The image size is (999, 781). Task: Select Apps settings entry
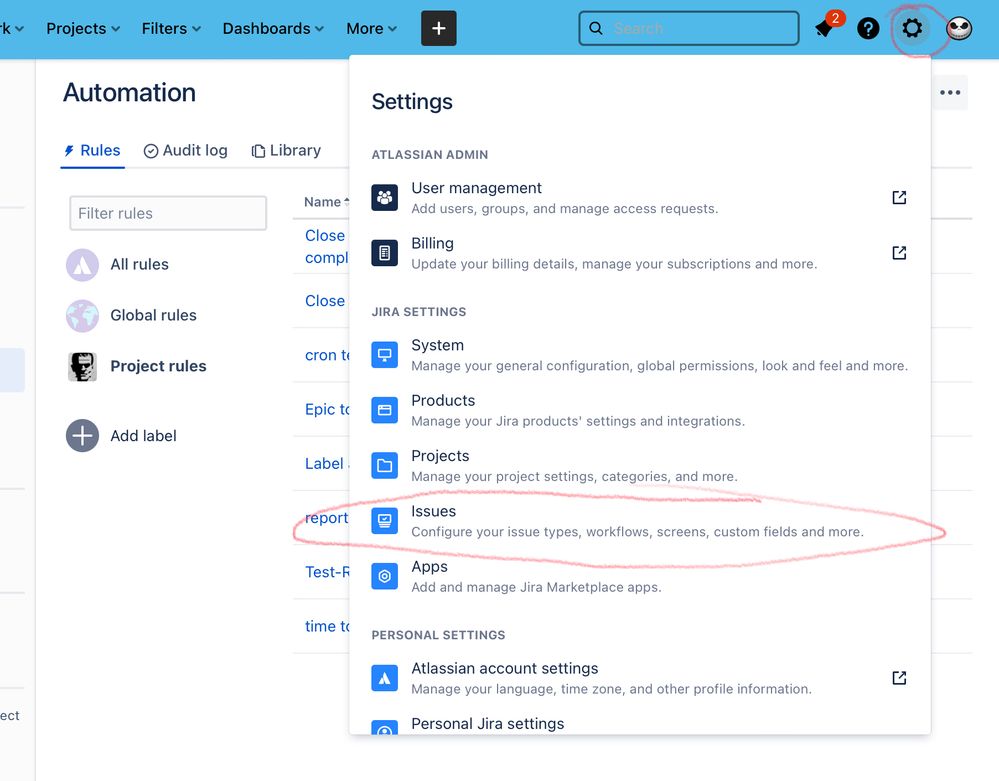point(639,577)
